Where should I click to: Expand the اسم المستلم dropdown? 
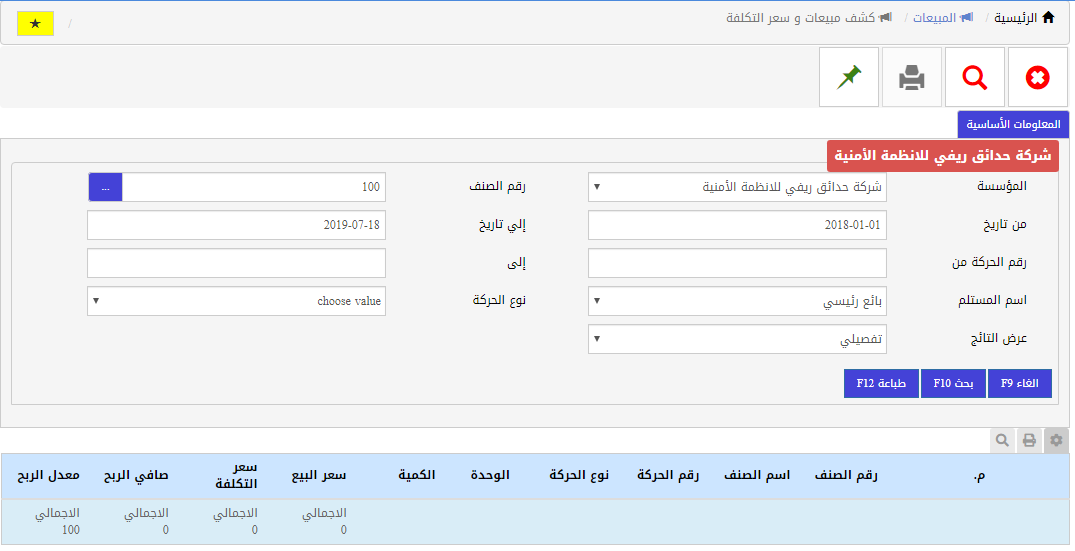click(737, 301)
